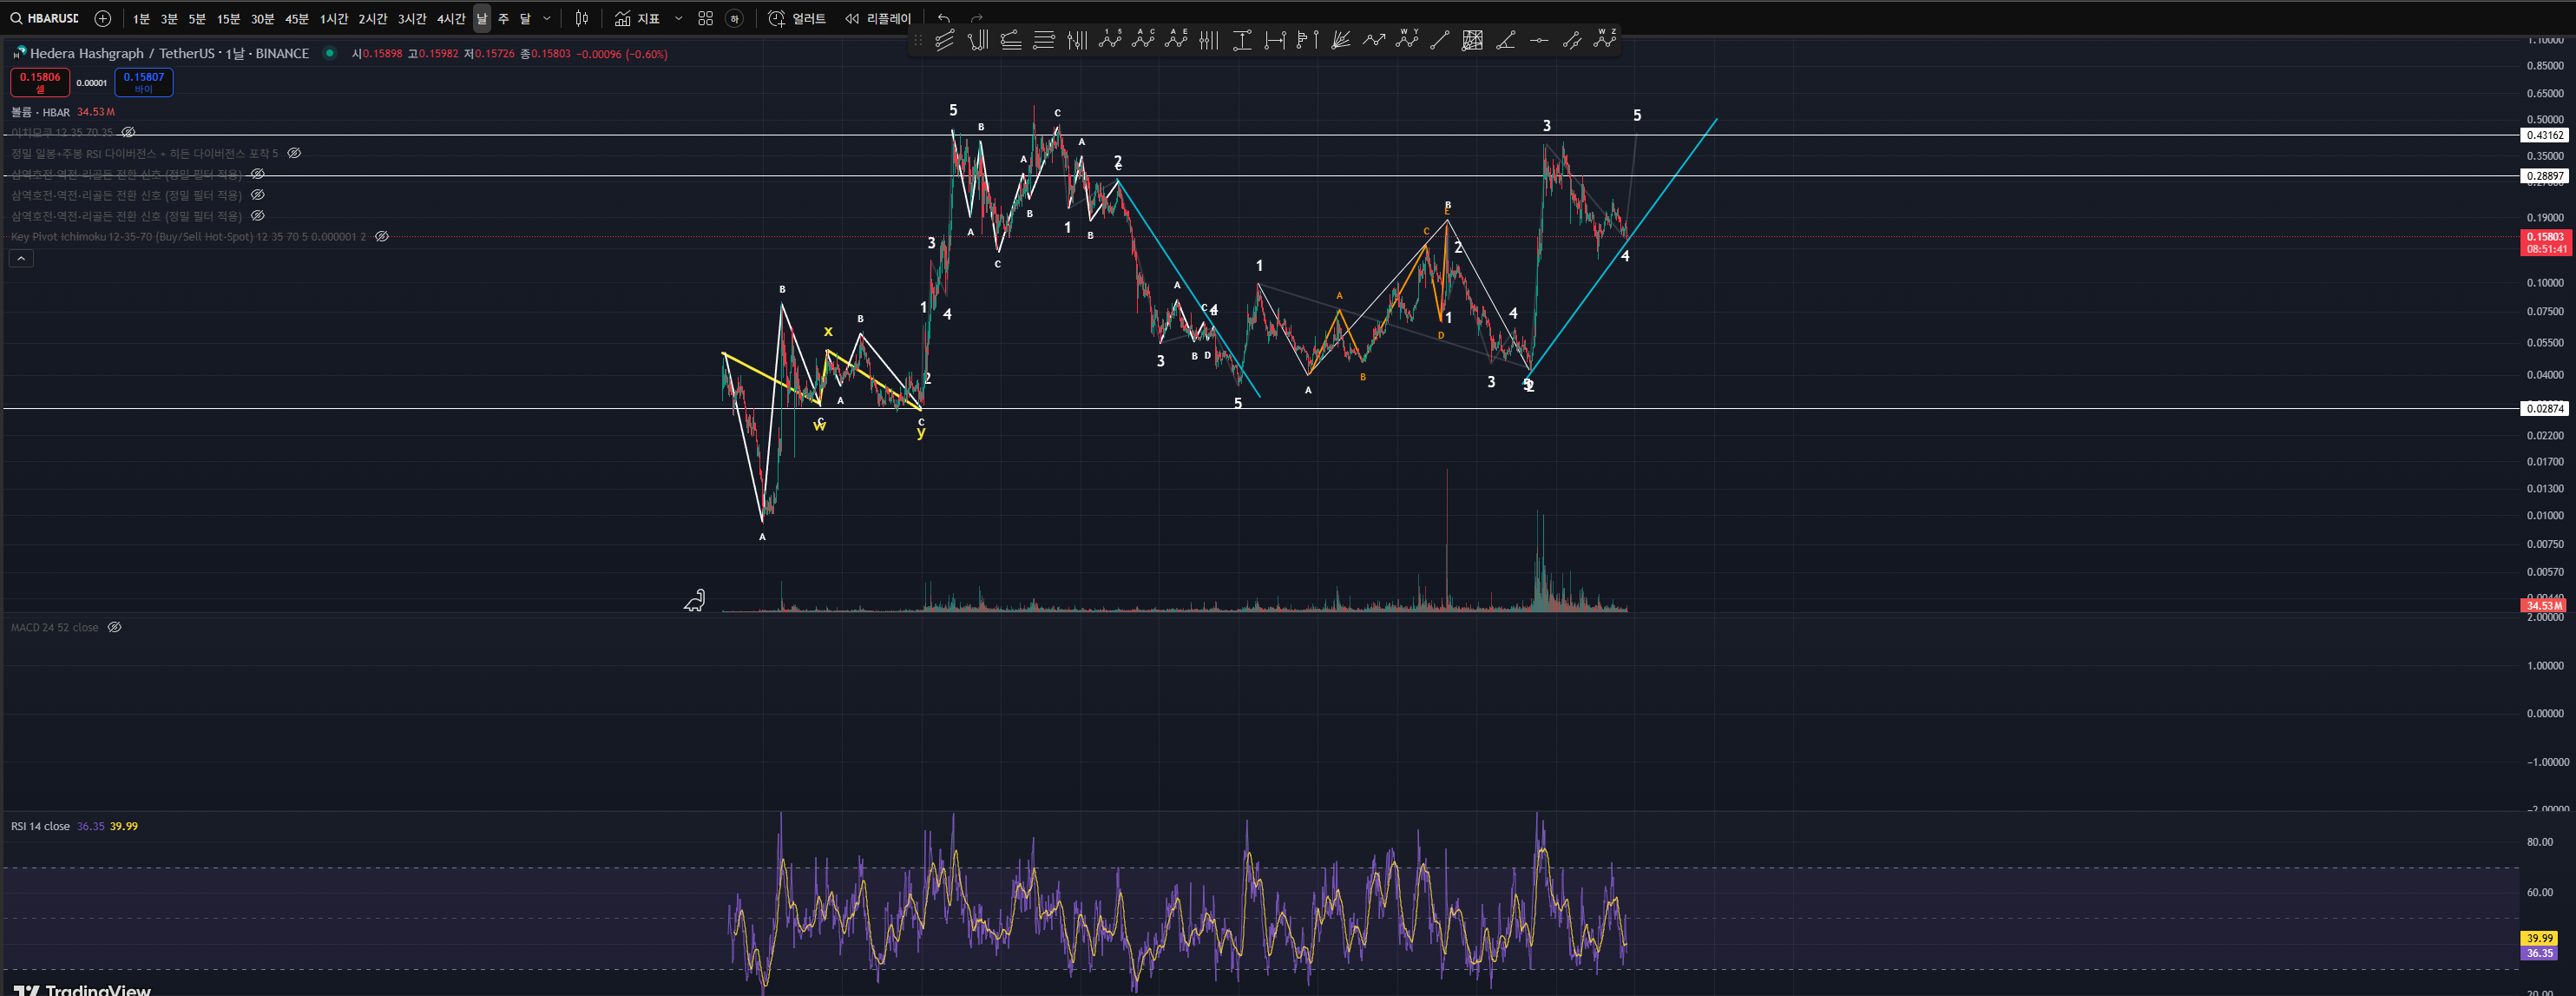
Task: Select the Flat Top/Bottom channel tool
Action: pos(1011,40)
